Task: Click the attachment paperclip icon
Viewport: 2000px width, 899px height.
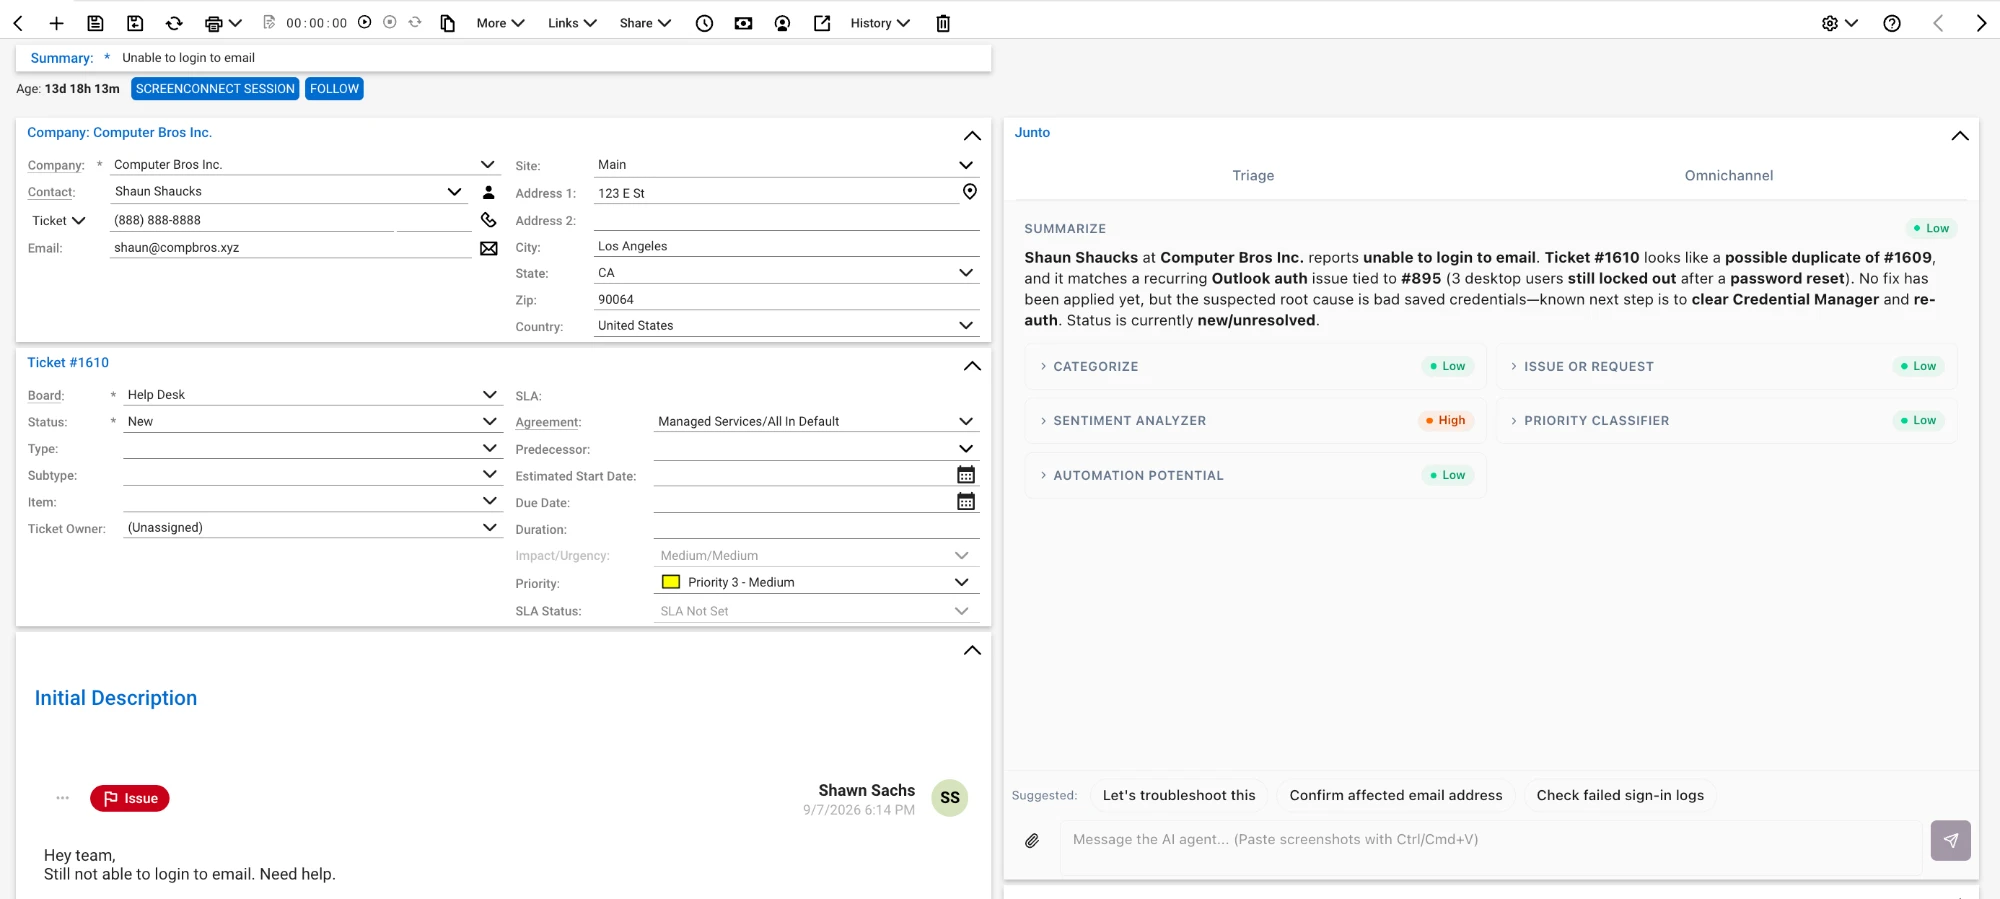Action: point(1032,841)
